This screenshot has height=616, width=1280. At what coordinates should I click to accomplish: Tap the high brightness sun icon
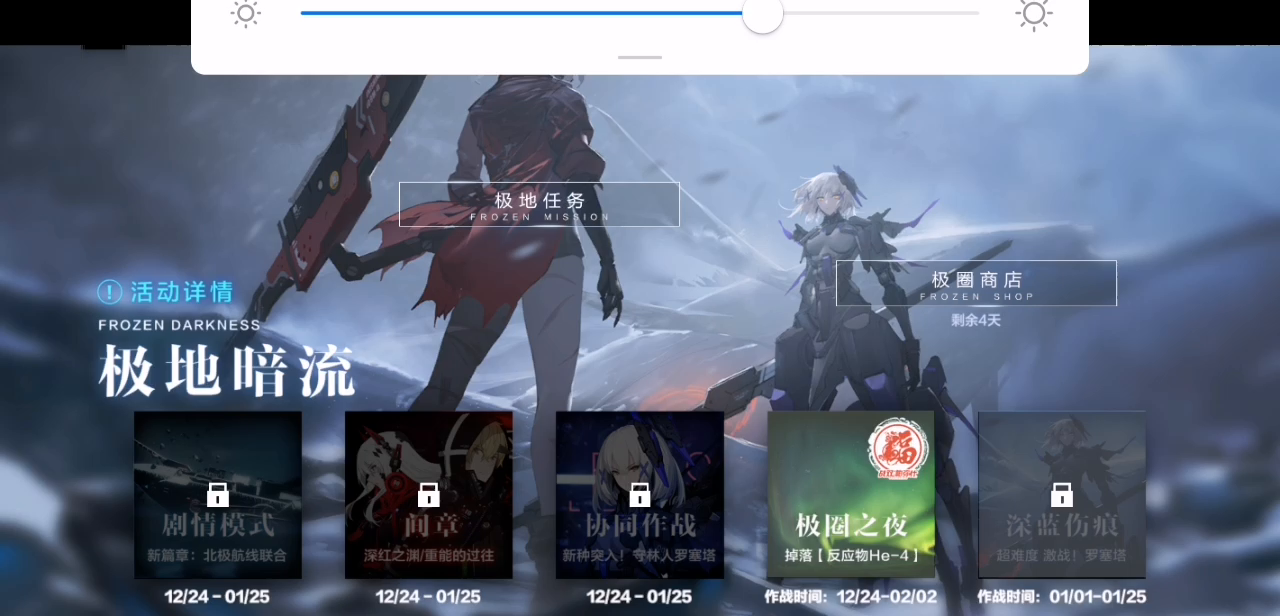1034,13
